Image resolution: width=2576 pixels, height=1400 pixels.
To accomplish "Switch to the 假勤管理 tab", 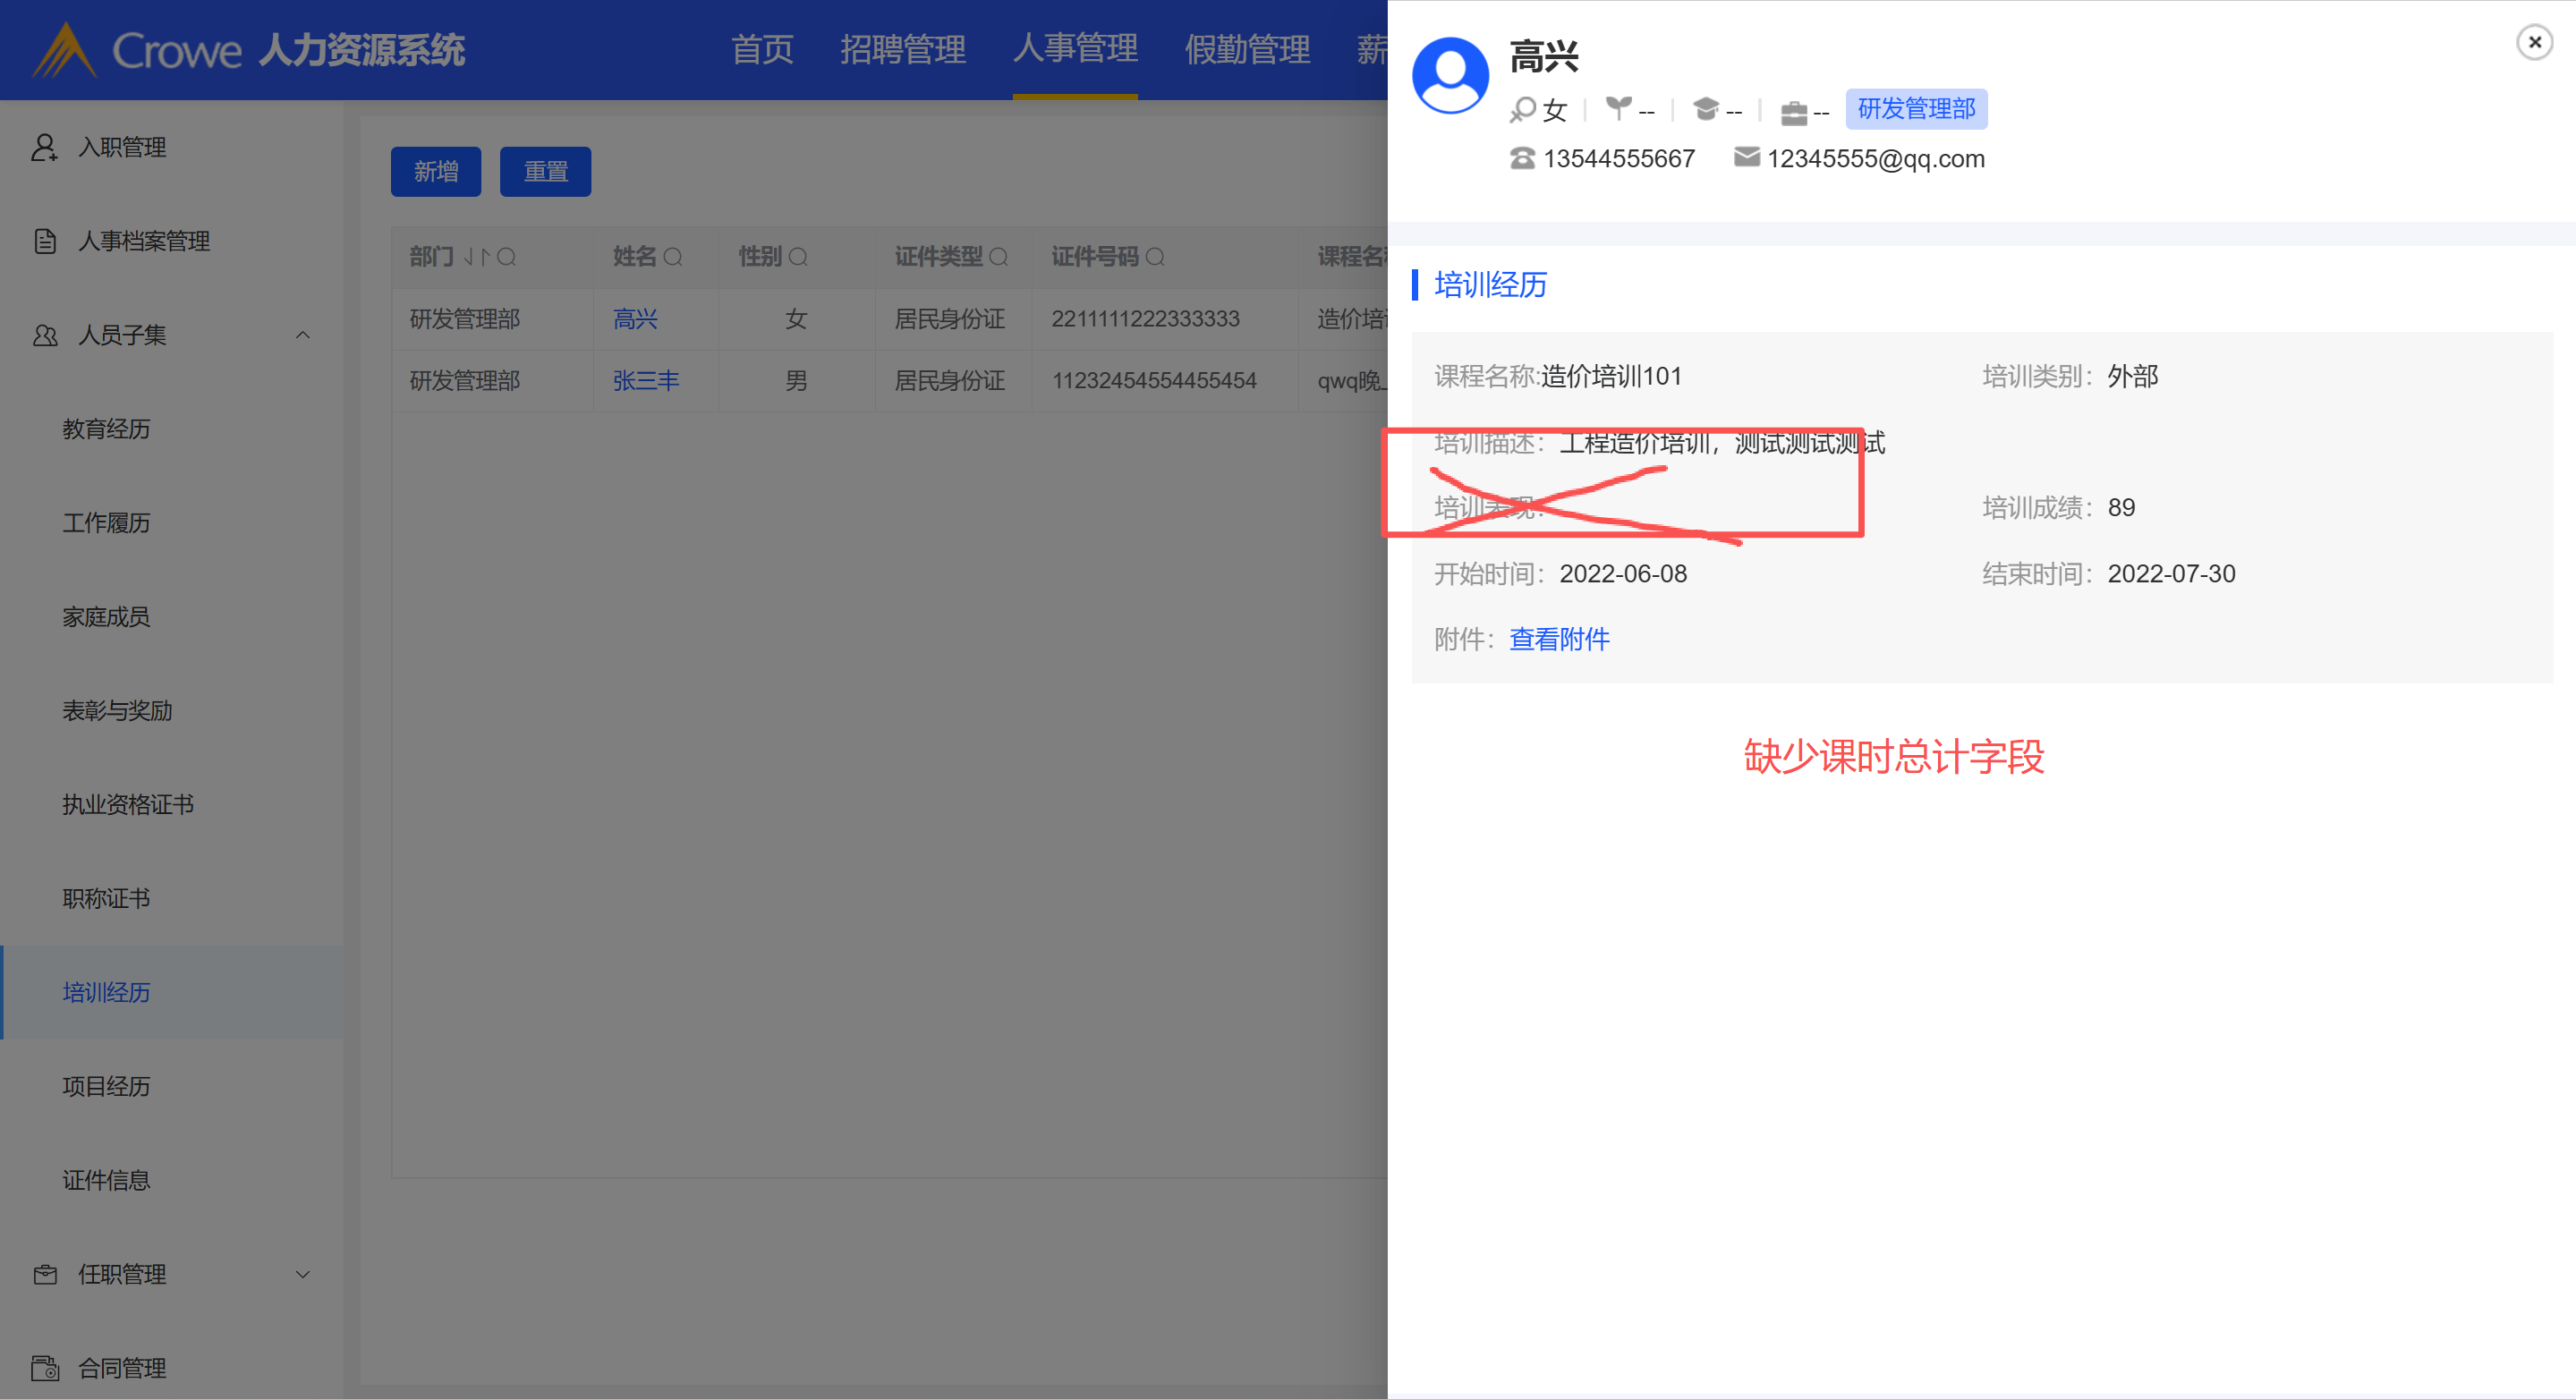I will (x=1247, y=49).
